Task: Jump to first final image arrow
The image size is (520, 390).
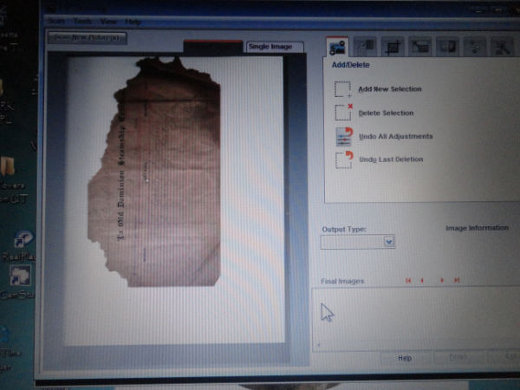Action: click(x=408, y=280)
